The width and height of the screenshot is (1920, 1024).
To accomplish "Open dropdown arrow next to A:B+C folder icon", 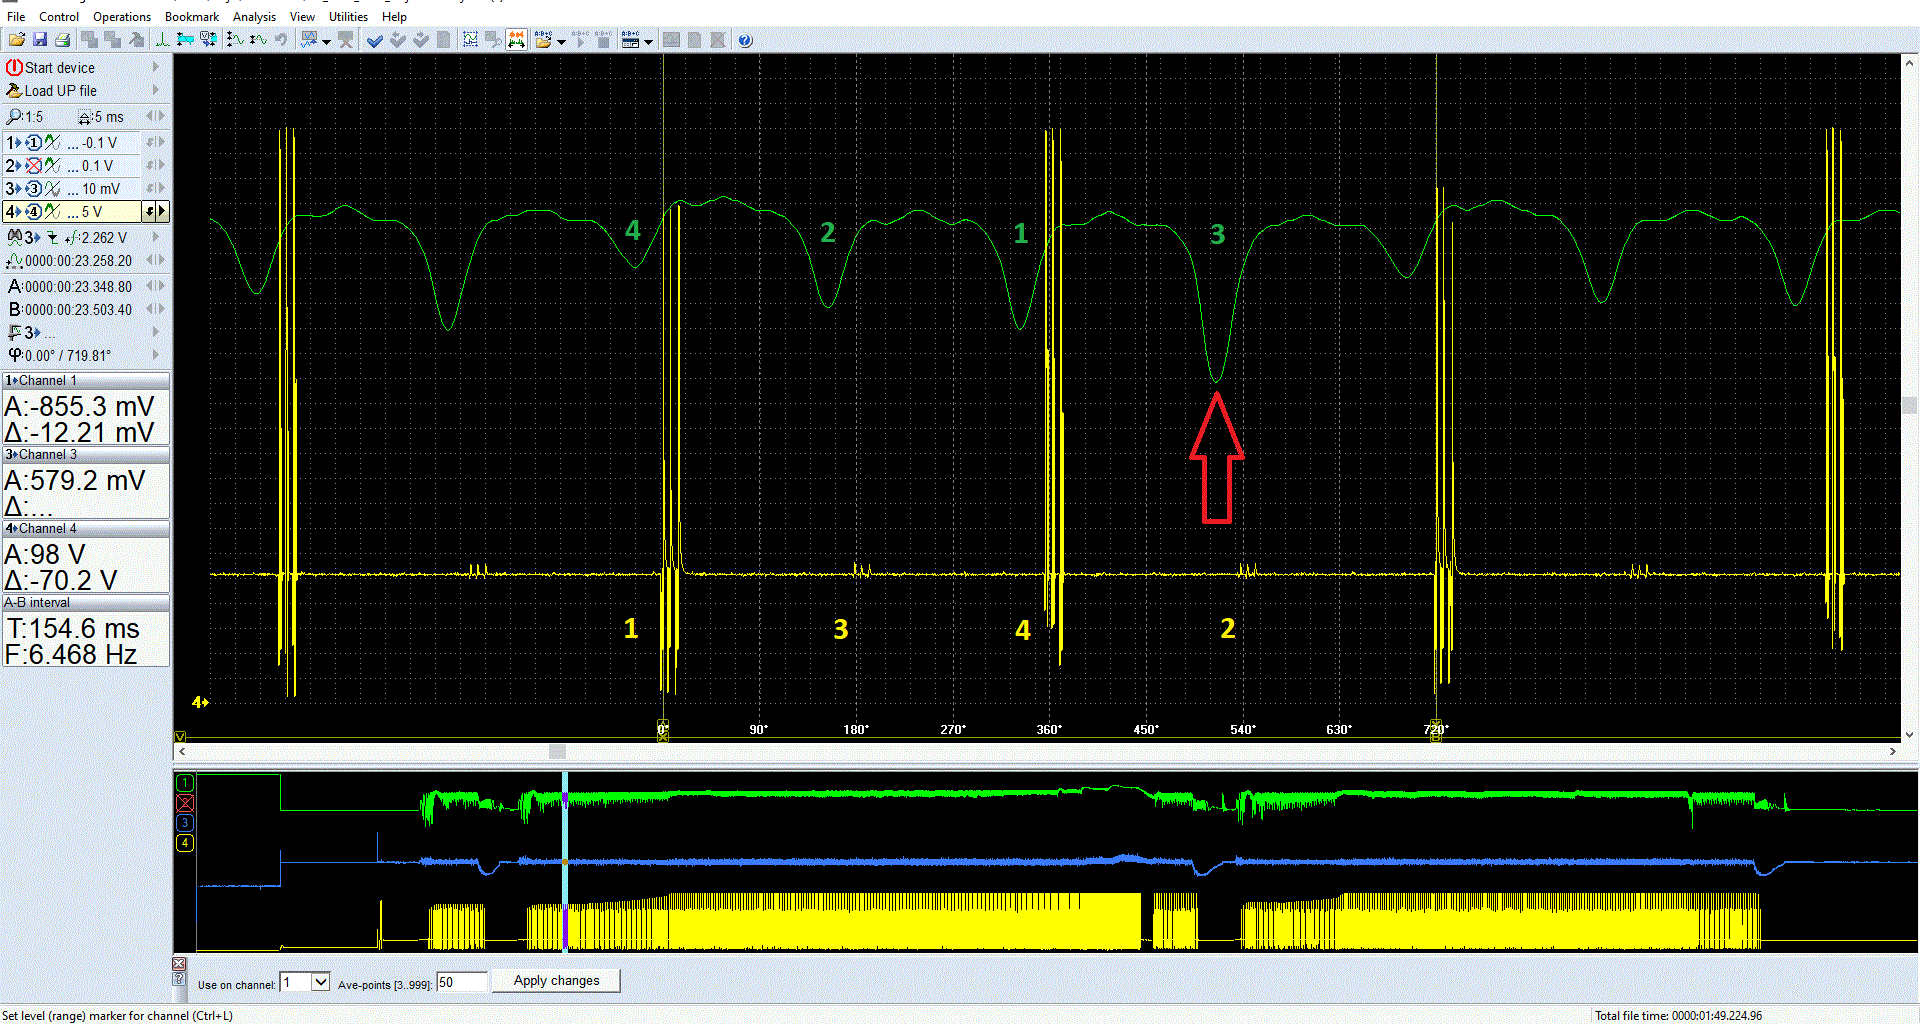I will [x=561, y=41].
